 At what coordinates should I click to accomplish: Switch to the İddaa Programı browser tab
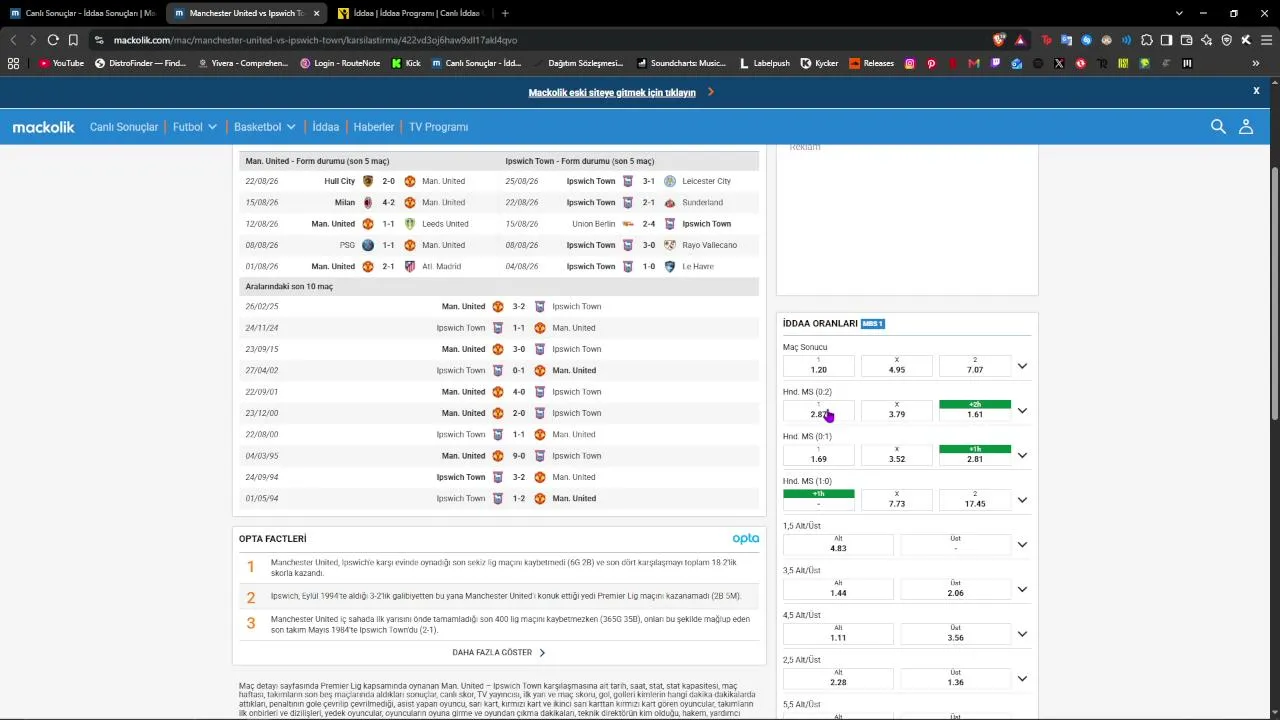pos(410,13)
